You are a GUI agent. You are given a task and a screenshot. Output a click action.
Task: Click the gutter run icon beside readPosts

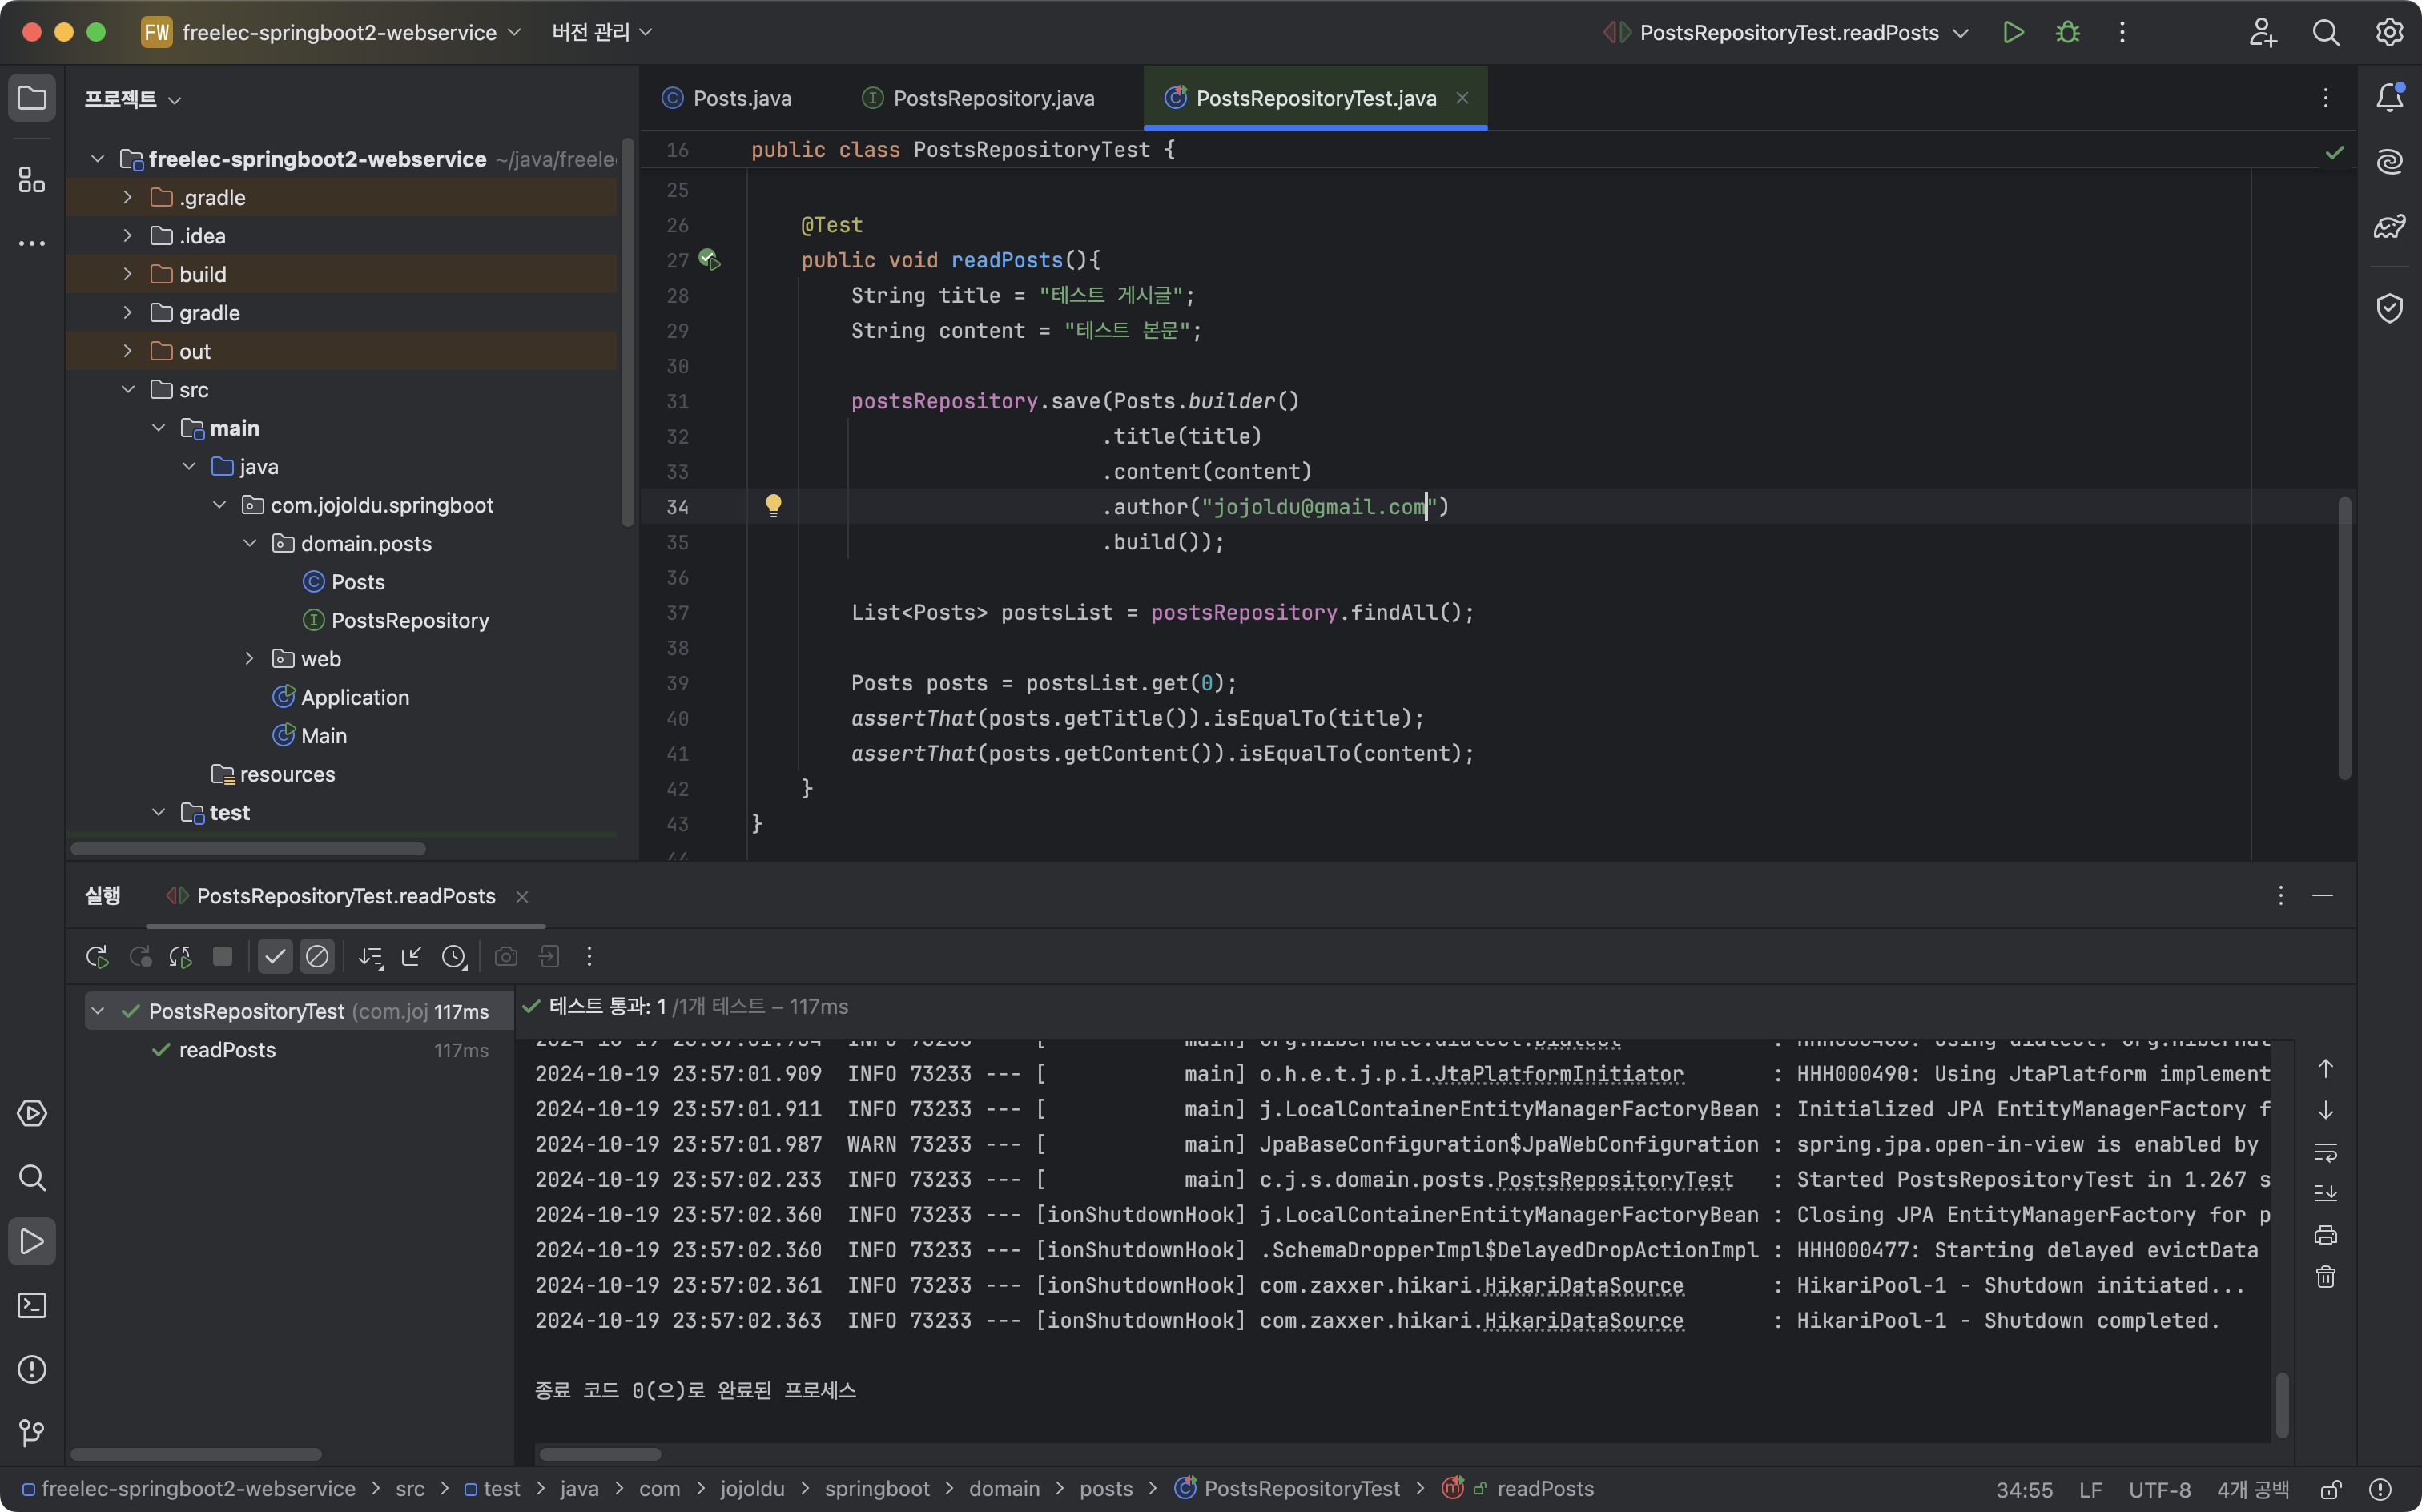click(709, 260)
